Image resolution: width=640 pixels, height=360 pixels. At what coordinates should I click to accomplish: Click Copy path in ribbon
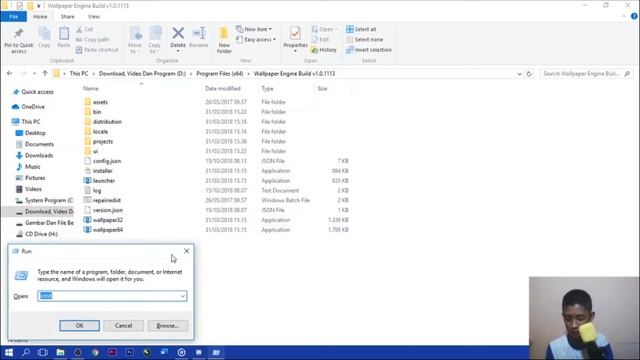pos(93,40)
